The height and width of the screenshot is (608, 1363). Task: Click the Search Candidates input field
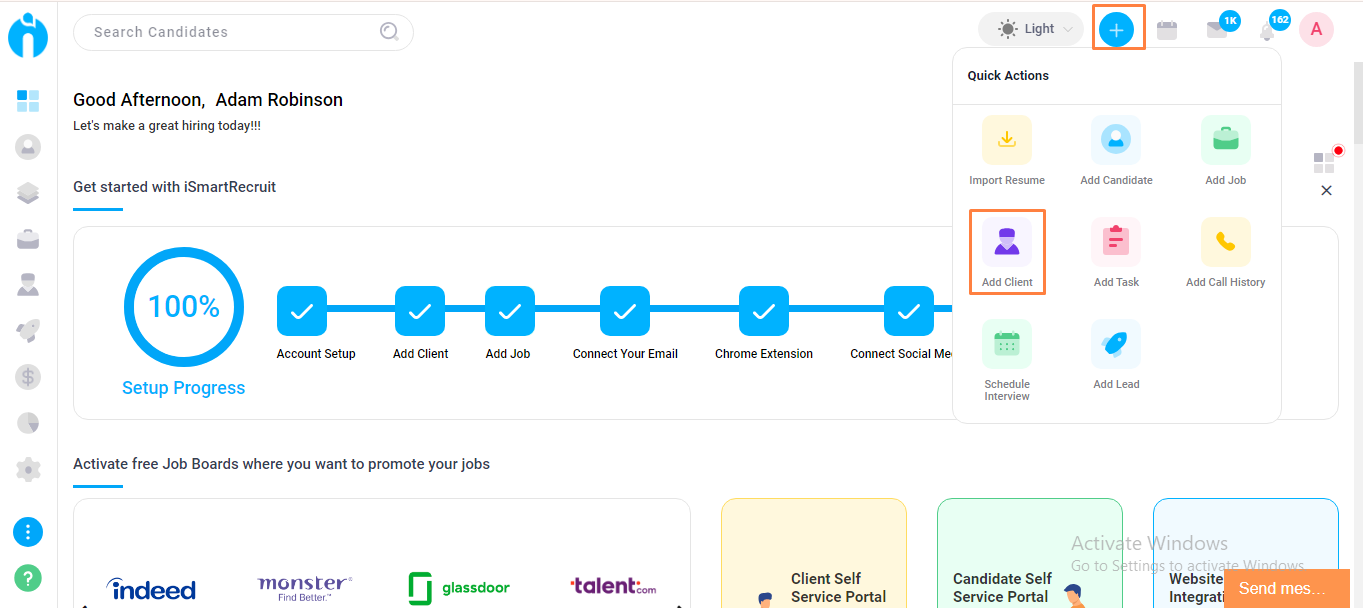pyautogui.click(x=230, y=32)
